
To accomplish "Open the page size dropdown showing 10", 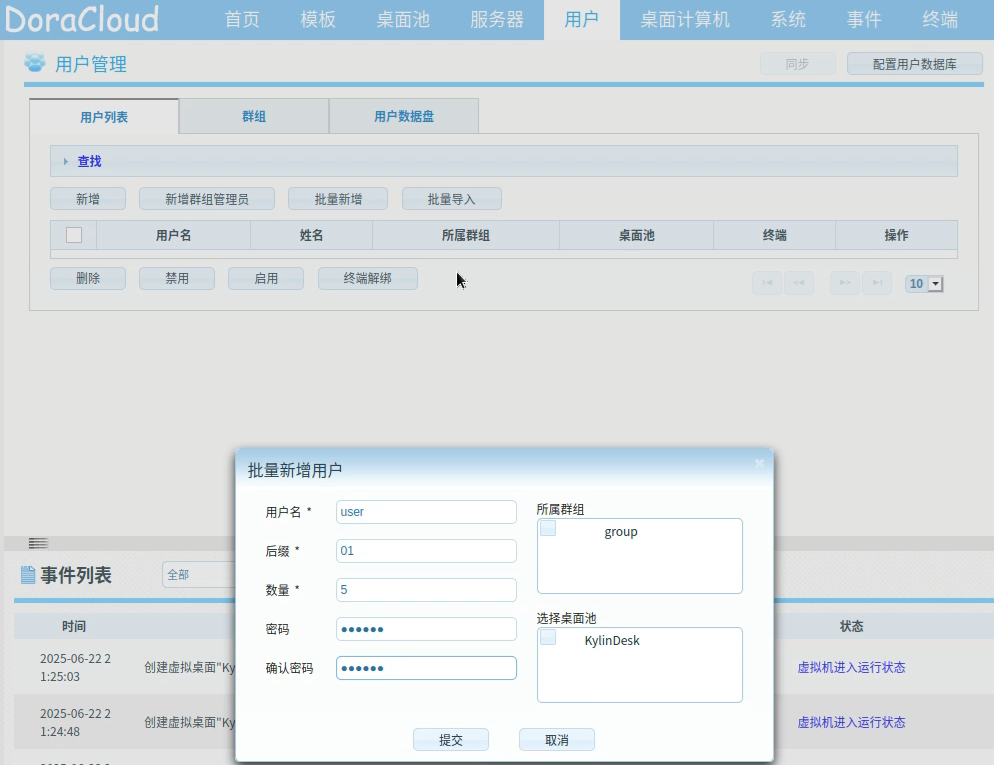I will tap(923, 283).
